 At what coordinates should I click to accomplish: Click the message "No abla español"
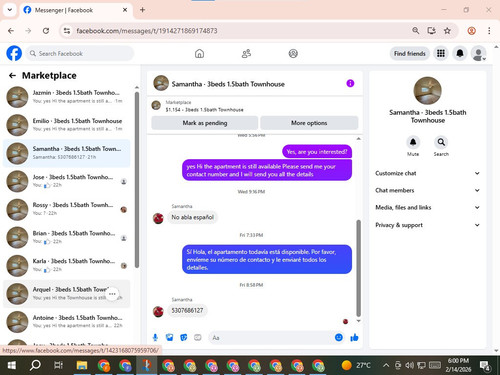tap(192, 217)
